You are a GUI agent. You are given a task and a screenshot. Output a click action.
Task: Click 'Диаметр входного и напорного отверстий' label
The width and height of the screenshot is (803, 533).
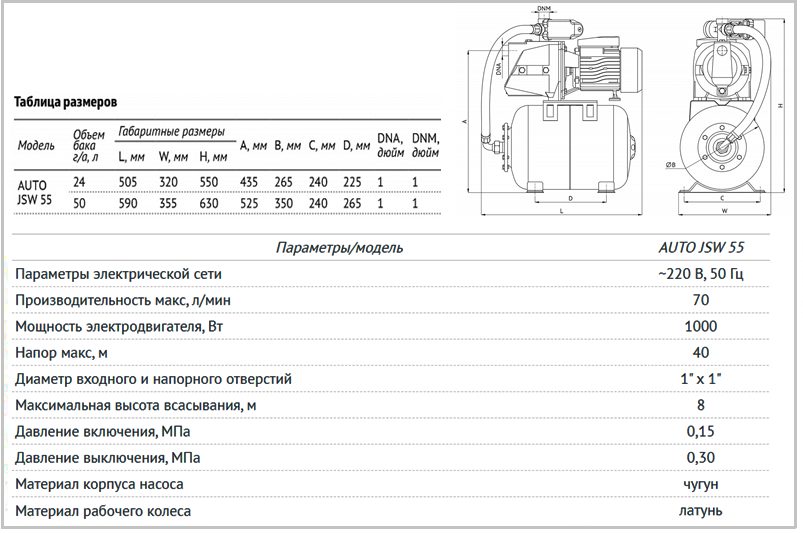tap(153, 379)
